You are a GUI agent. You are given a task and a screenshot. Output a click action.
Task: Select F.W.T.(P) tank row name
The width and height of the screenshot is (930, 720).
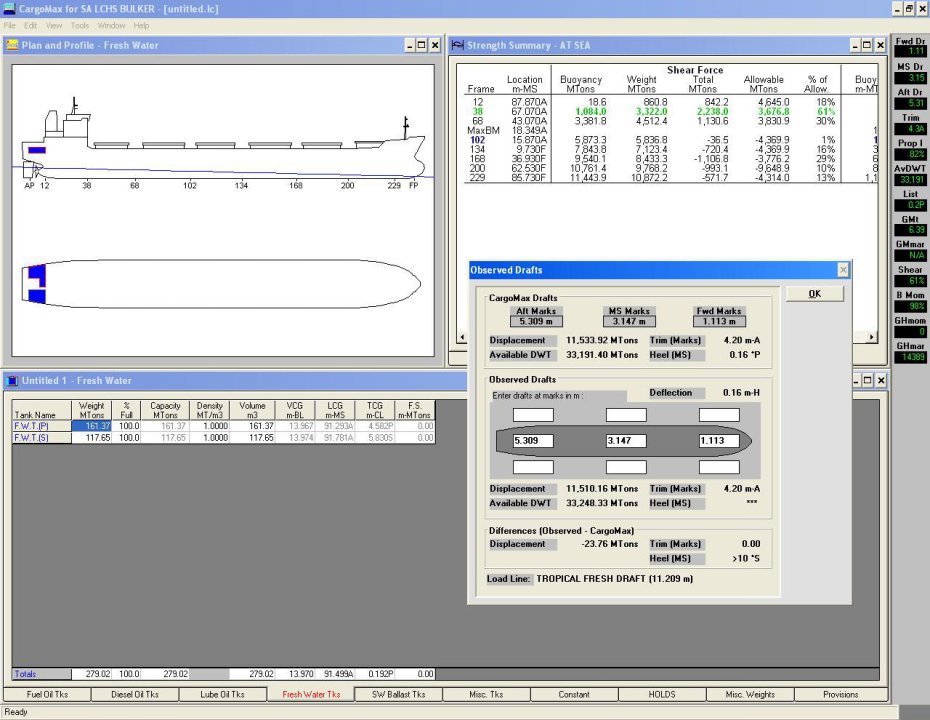pos(42,426)
